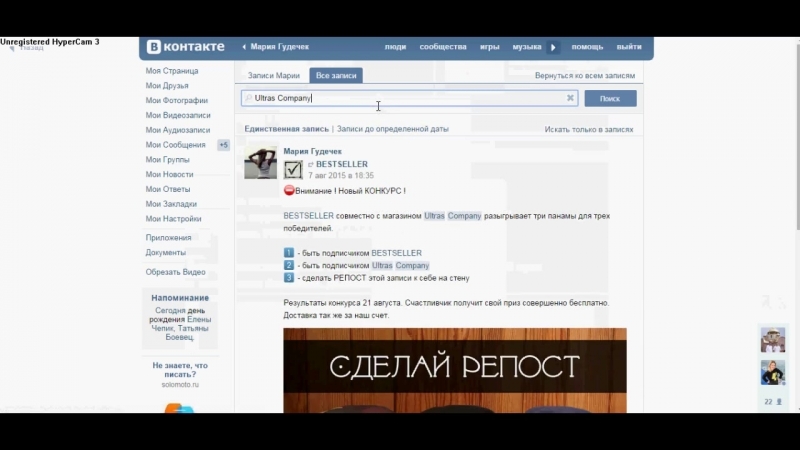This screenshot has width=800, height=450.
Task: Open игры in top menu
Action: [489, 47]
